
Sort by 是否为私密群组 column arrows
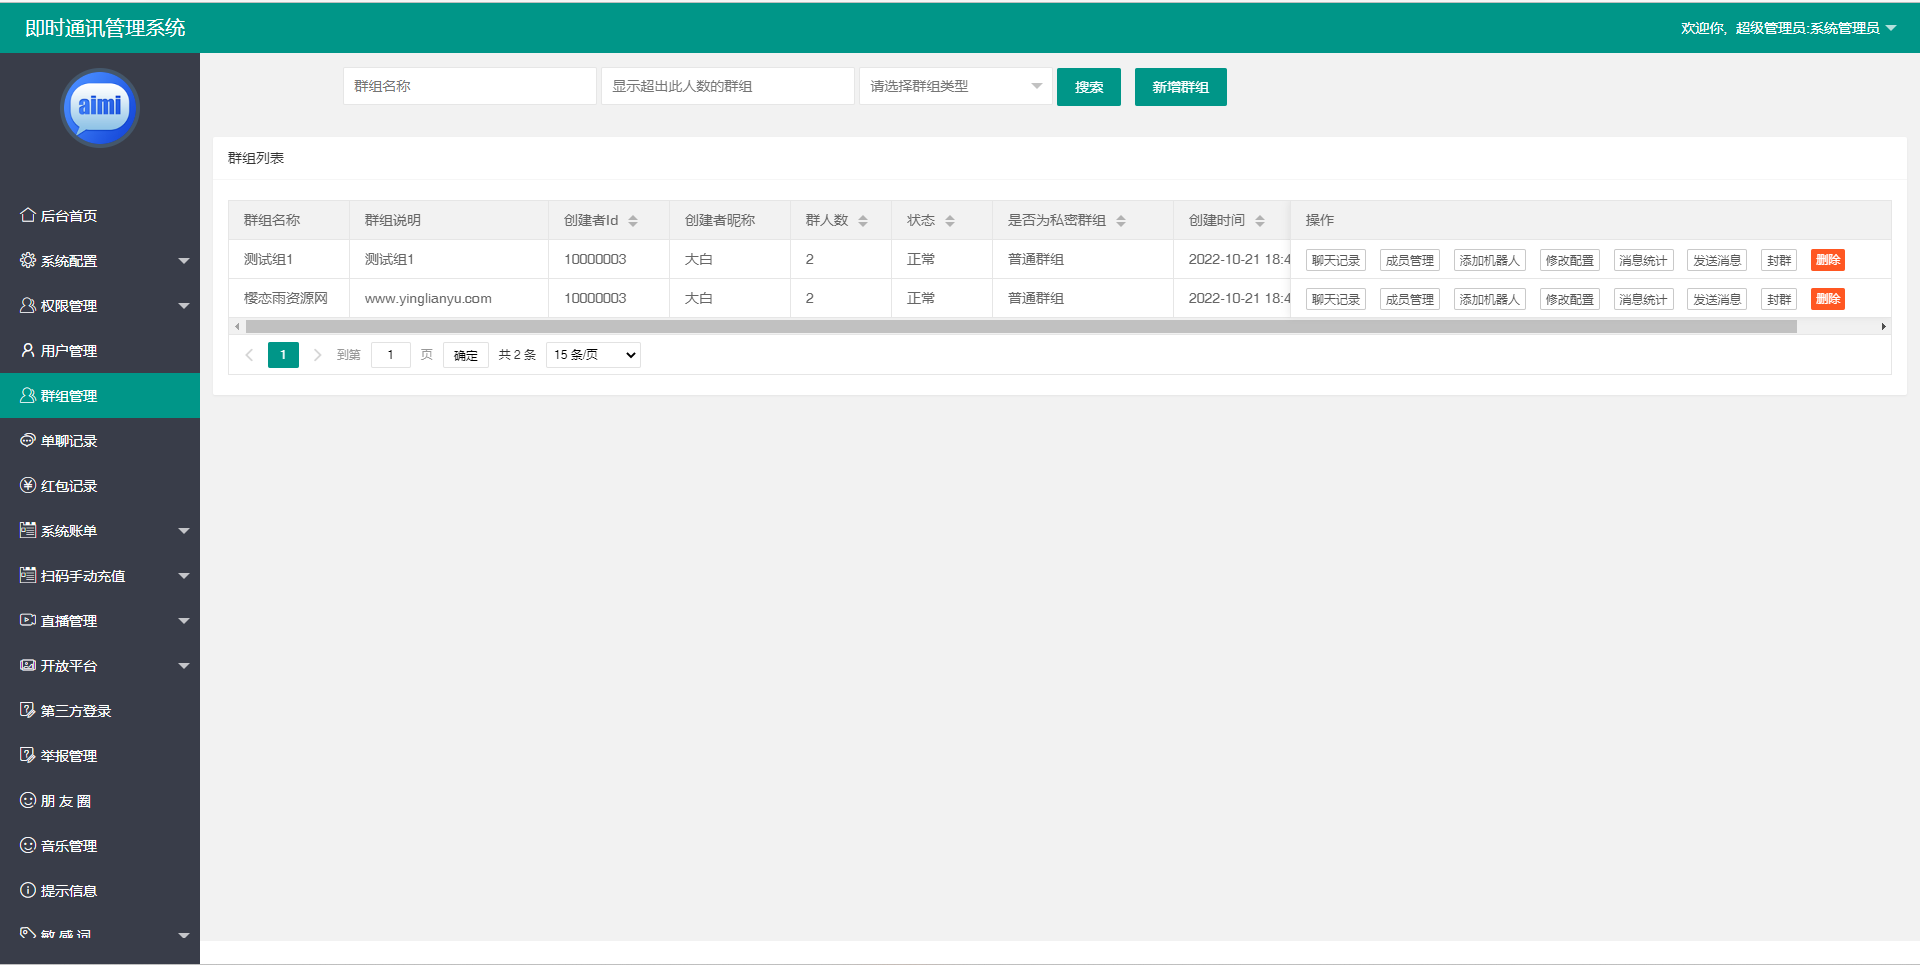1121,221
